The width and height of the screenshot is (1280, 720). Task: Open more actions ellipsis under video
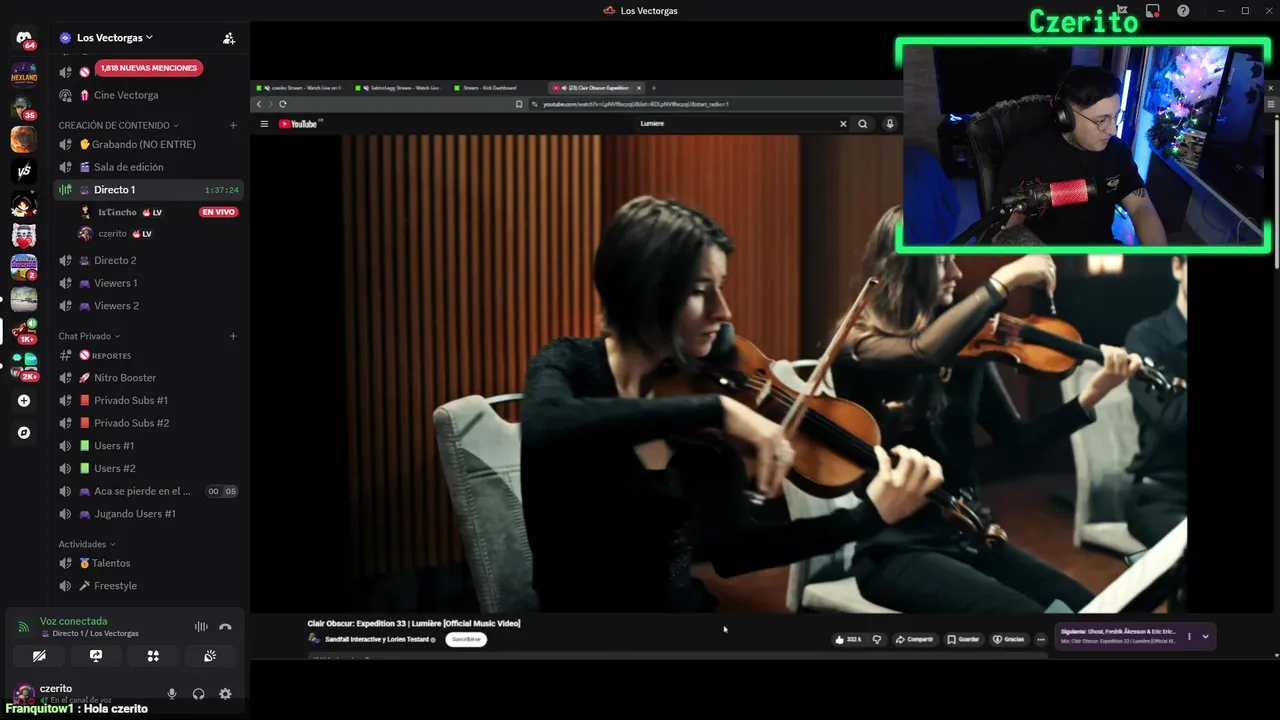(x=1041, y=639)
